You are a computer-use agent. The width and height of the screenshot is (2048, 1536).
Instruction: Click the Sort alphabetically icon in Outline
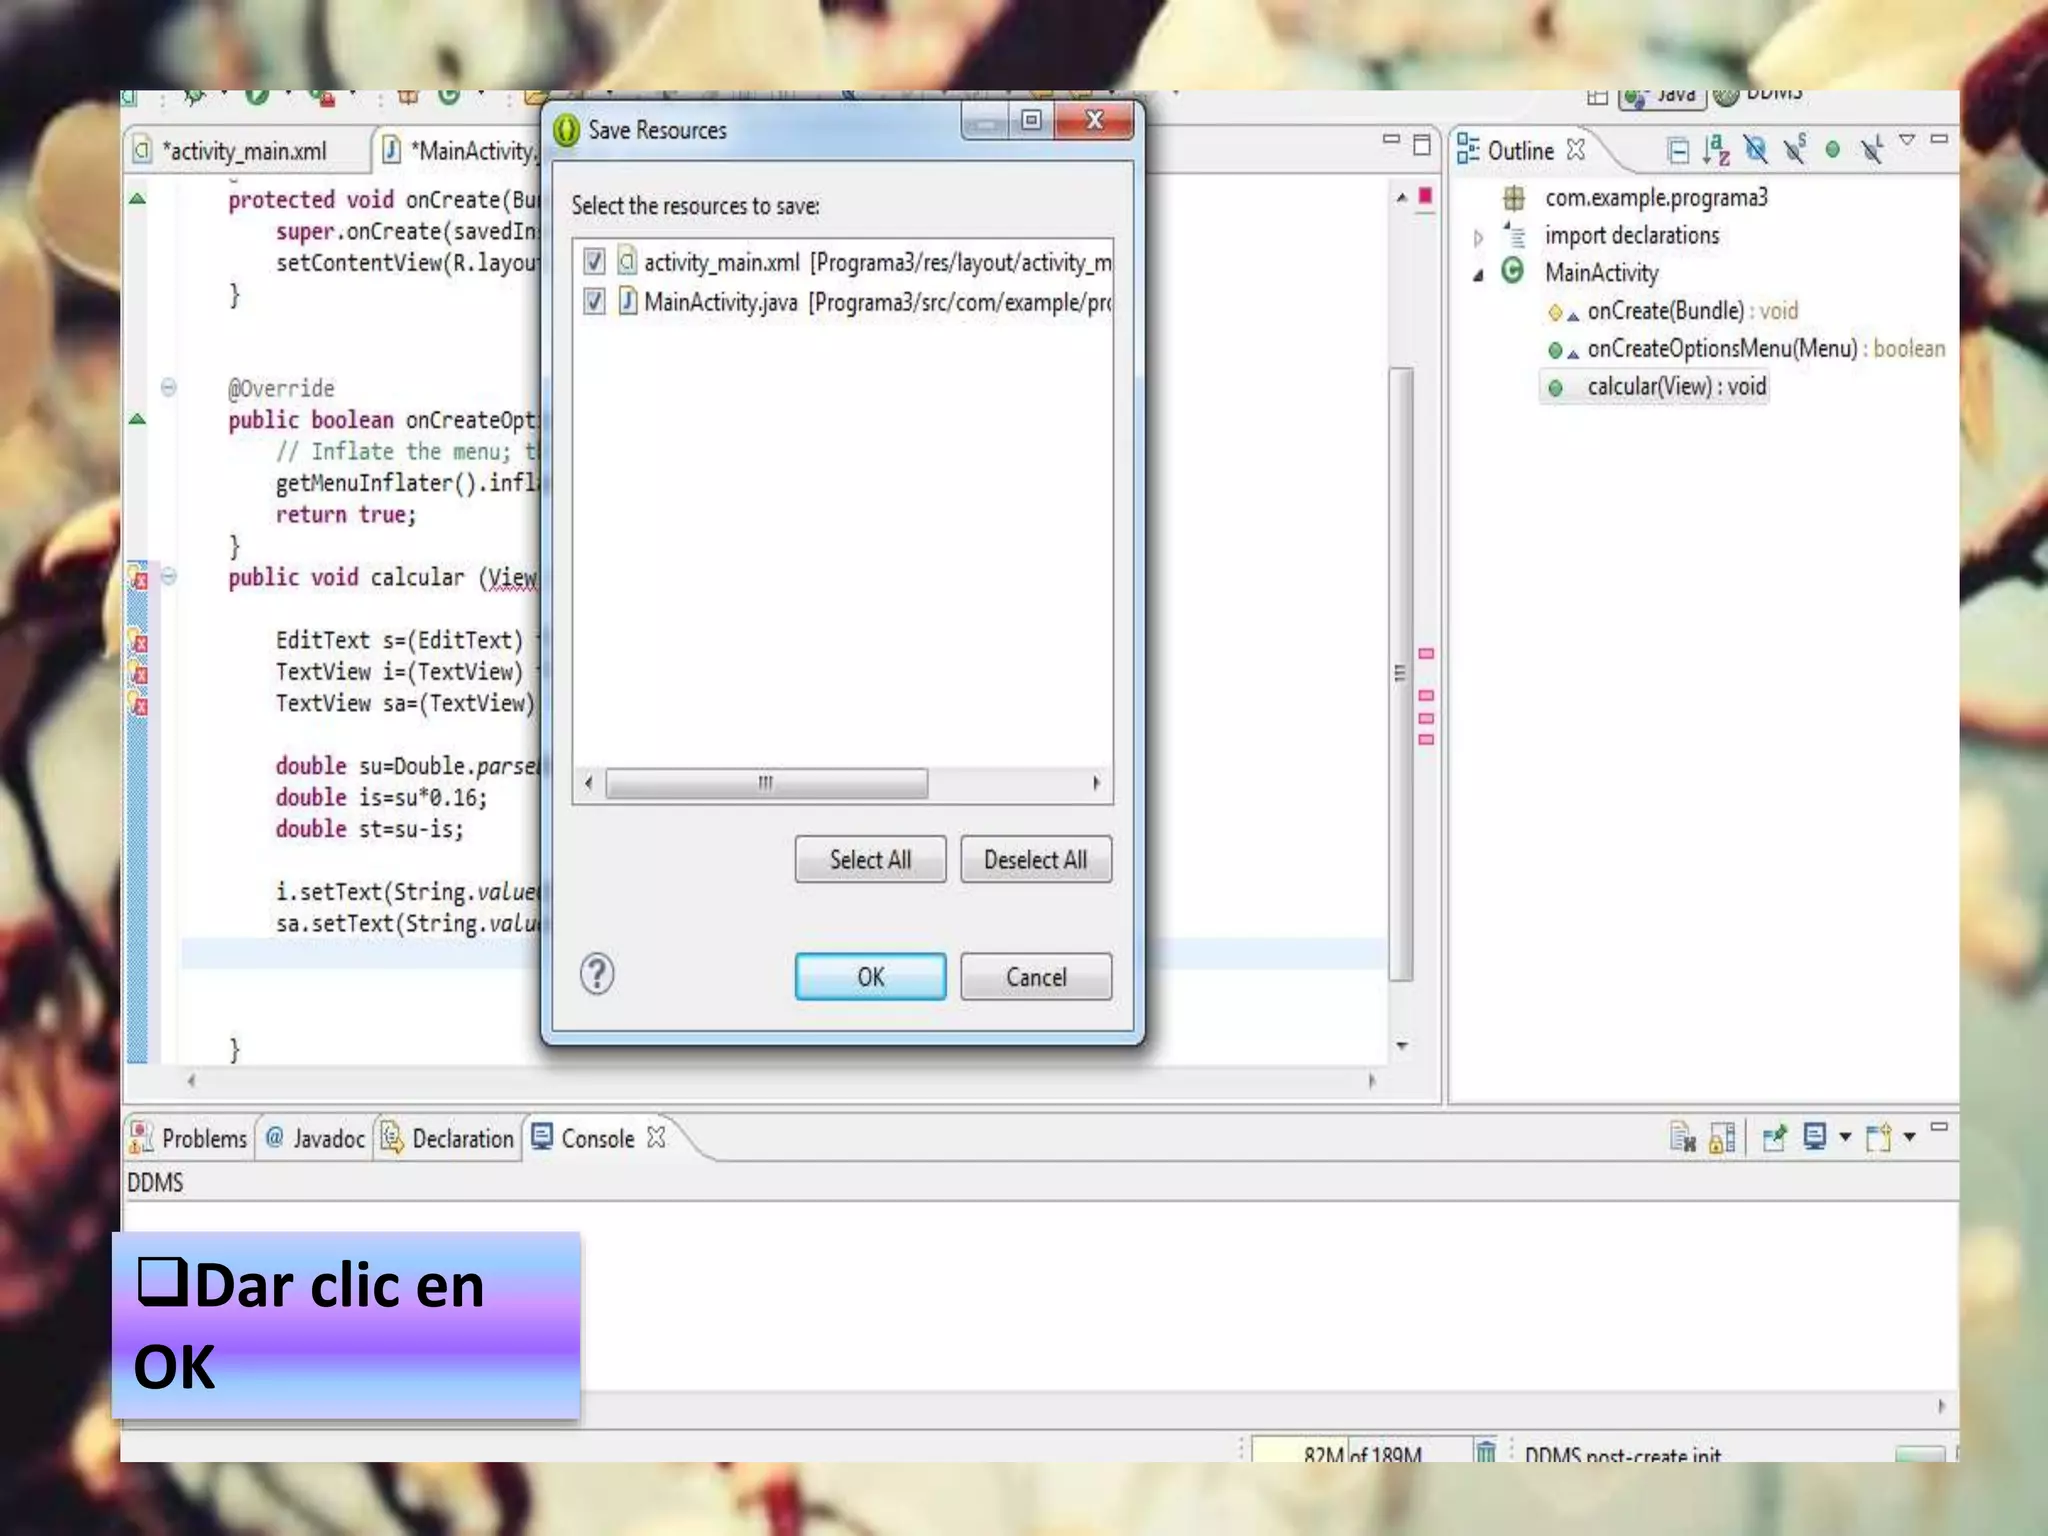[x=1716, y=150]
